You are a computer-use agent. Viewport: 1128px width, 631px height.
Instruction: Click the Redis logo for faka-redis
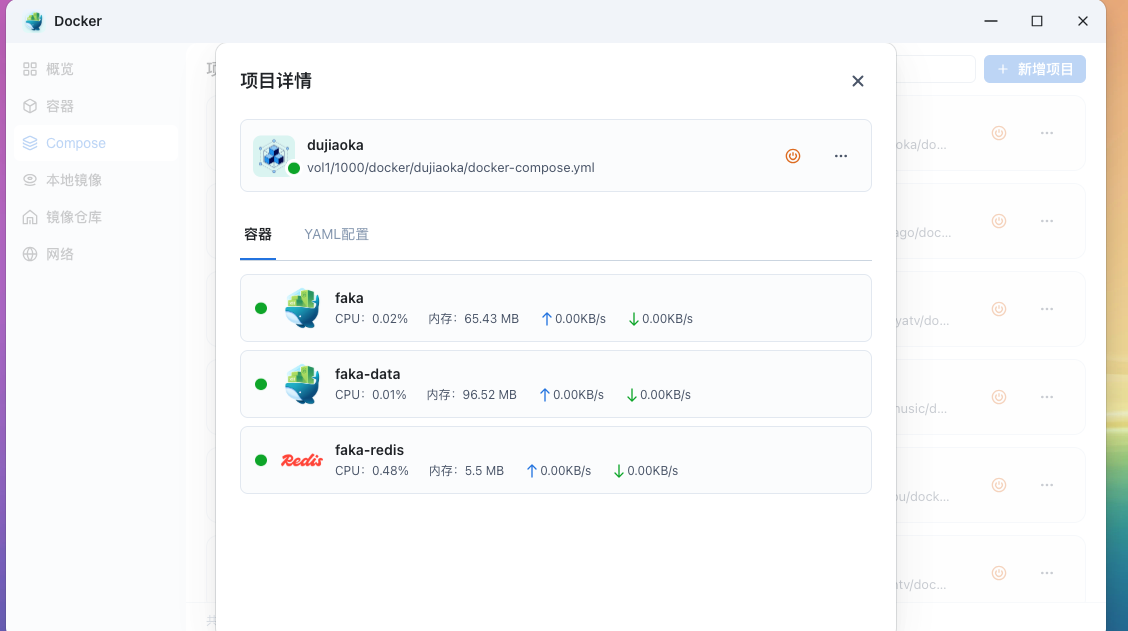point(301,460)
